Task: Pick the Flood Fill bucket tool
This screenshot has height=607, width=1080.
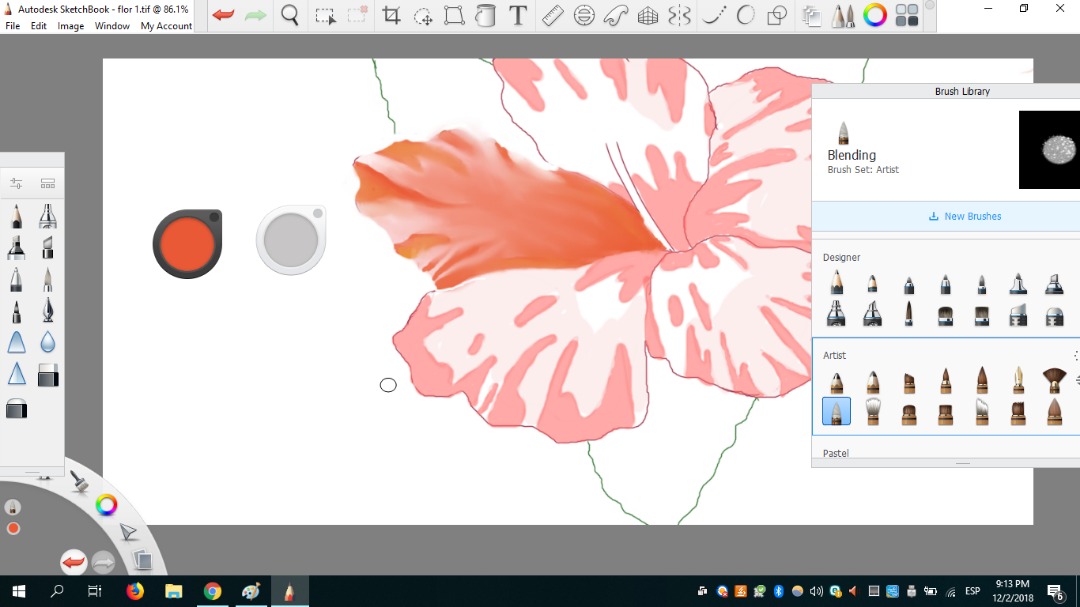Action: [485, 16]
